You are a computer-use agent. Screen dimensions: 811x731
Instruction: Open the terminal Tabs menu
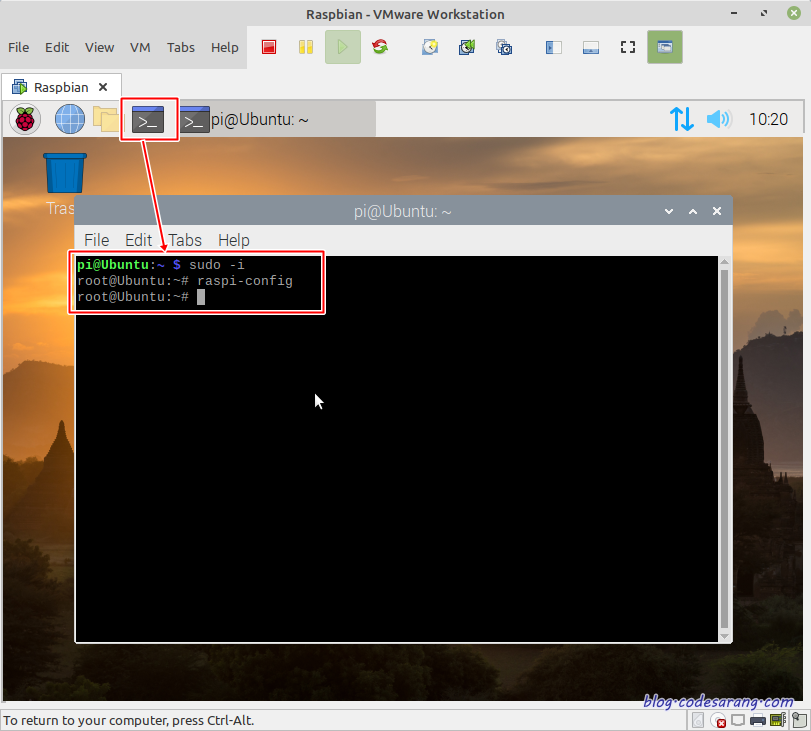[x=185, y=240]
